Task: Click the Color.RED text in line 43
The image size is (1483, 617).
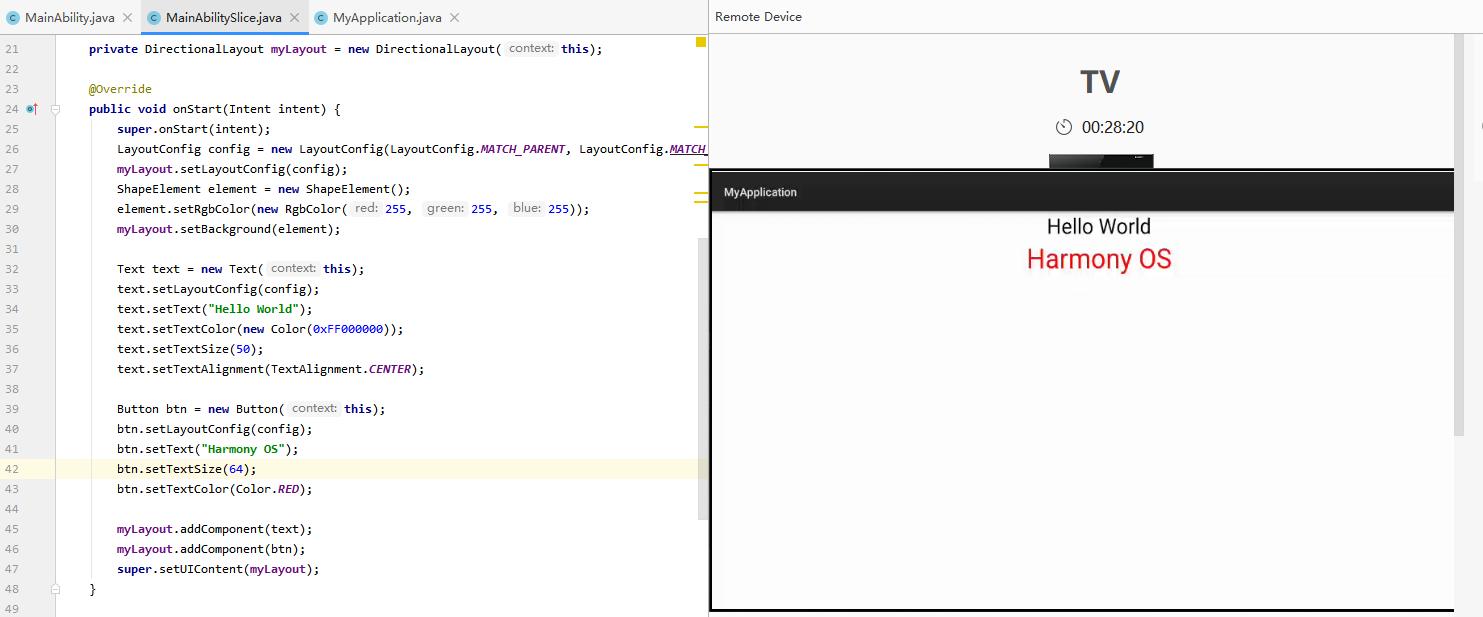Action: (x=267, y=489)
